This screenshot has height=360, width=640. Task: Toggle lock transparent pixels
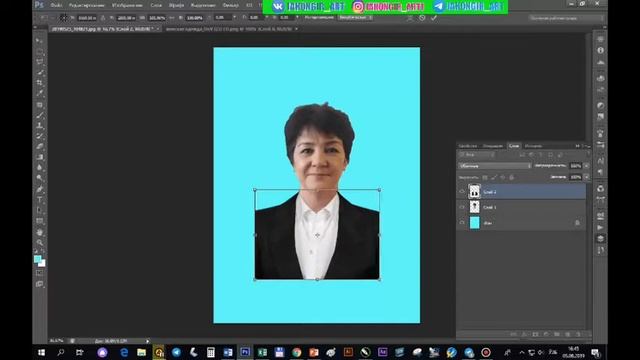click(485, 178)
